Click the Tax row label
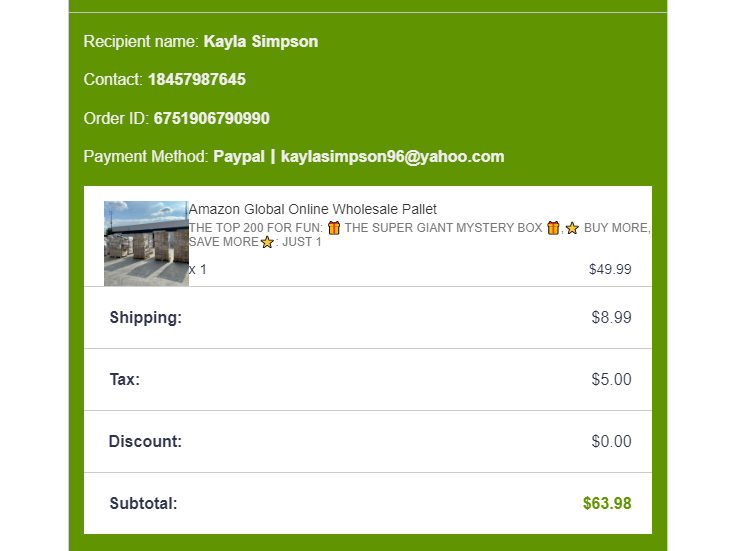The height and width of the screenshot is (551, 747). point(125,380)
